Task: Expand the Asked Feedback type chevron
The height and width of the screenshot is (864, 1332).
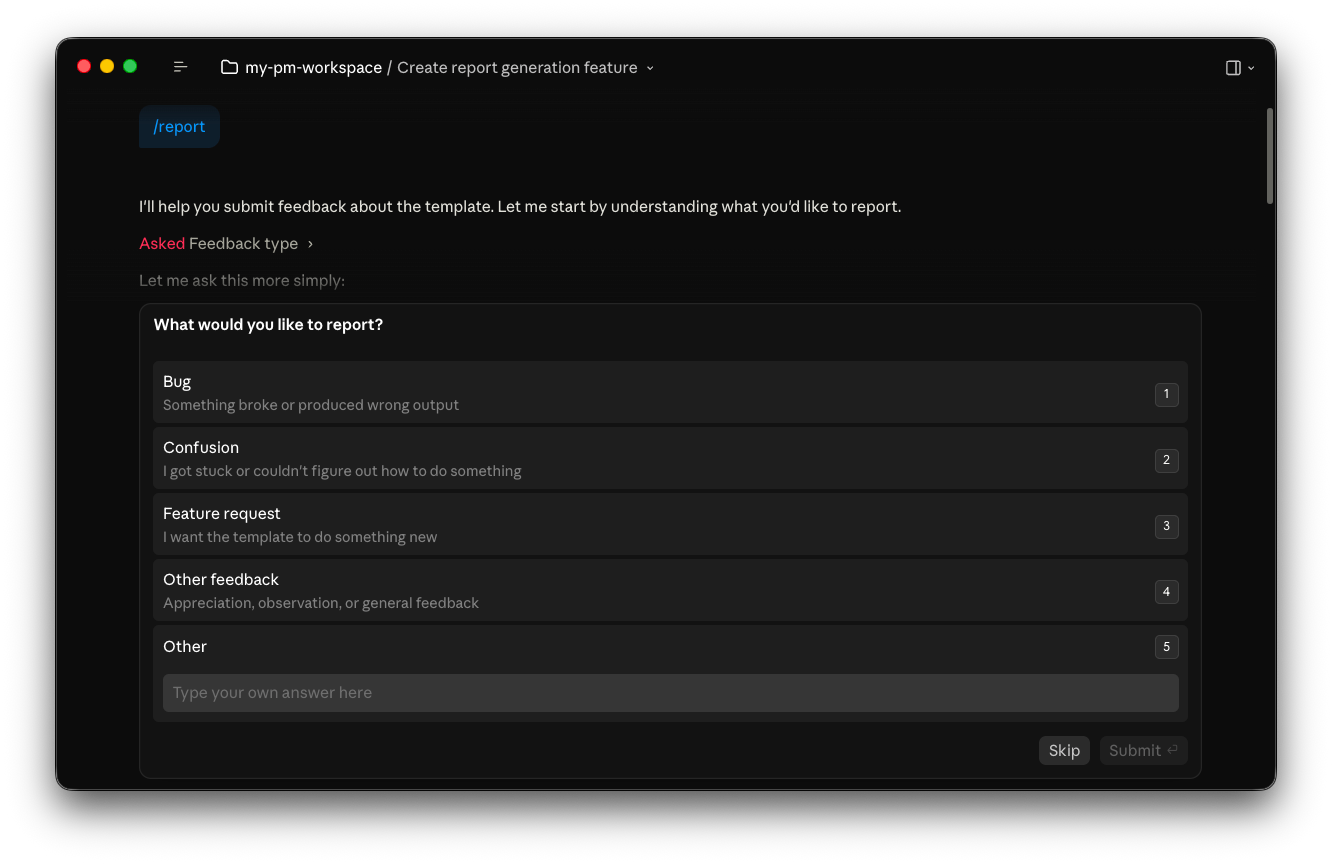Action: 310,244
